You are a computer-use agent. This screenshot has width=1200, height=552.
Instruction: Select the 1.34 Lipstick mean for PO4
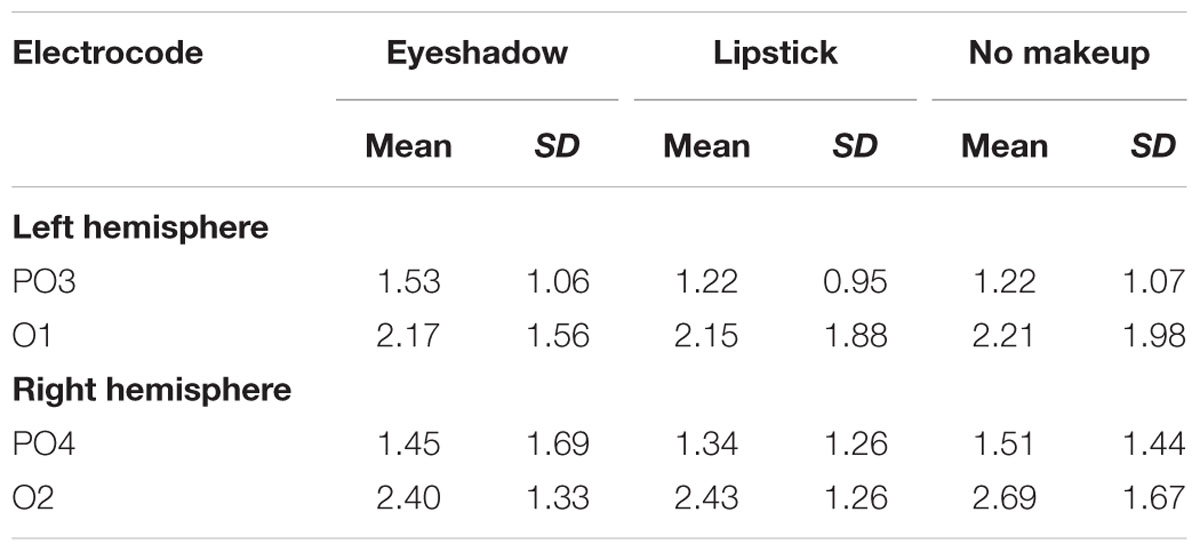(706, 444)
